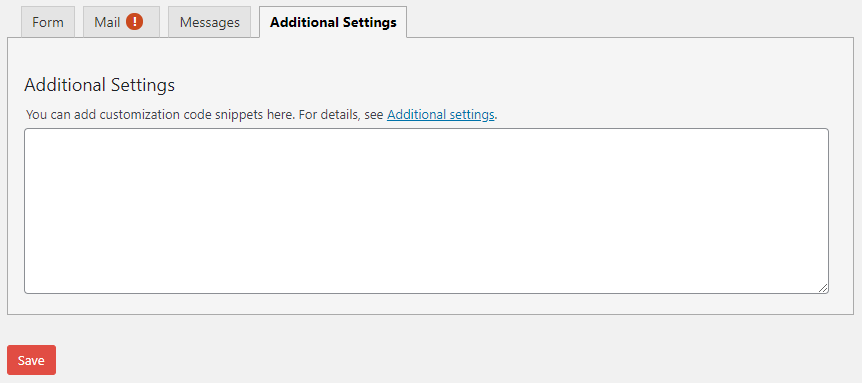Place cursor at top of snippets text box

point(426,138)
